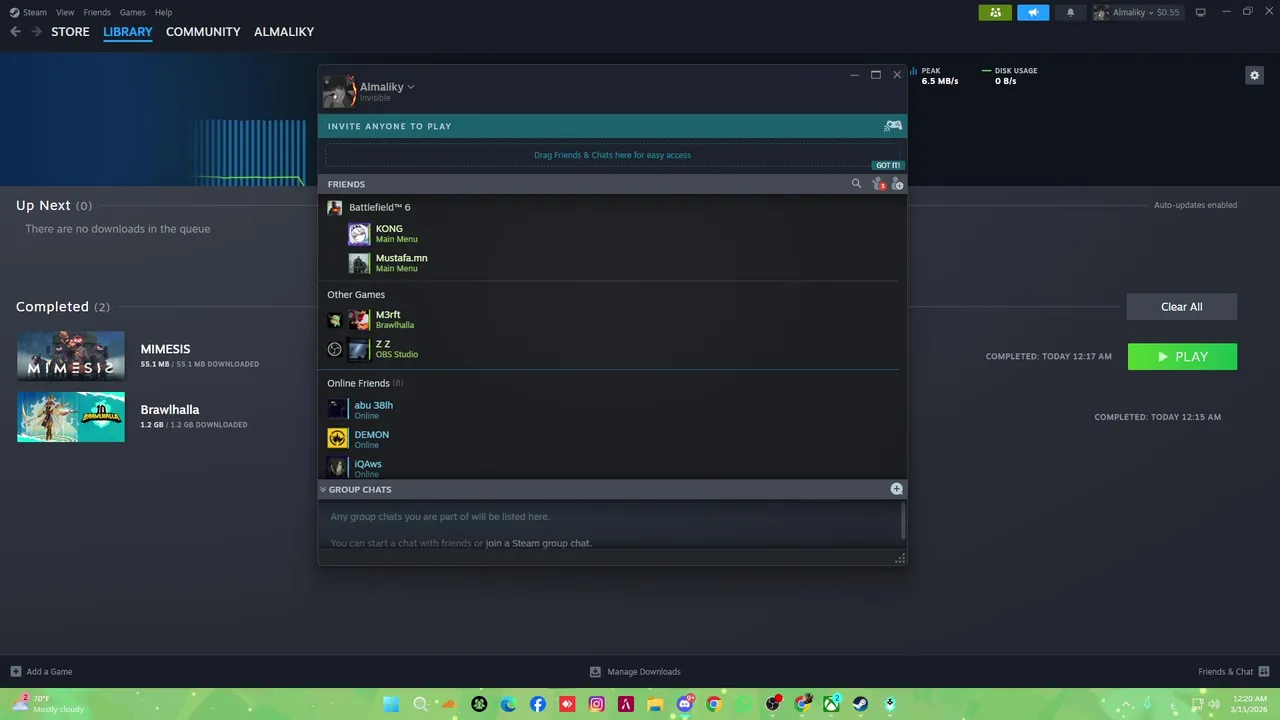Show hidden icons chevron in system tray
The image size is (1280, 720).
coord(1127,704)
